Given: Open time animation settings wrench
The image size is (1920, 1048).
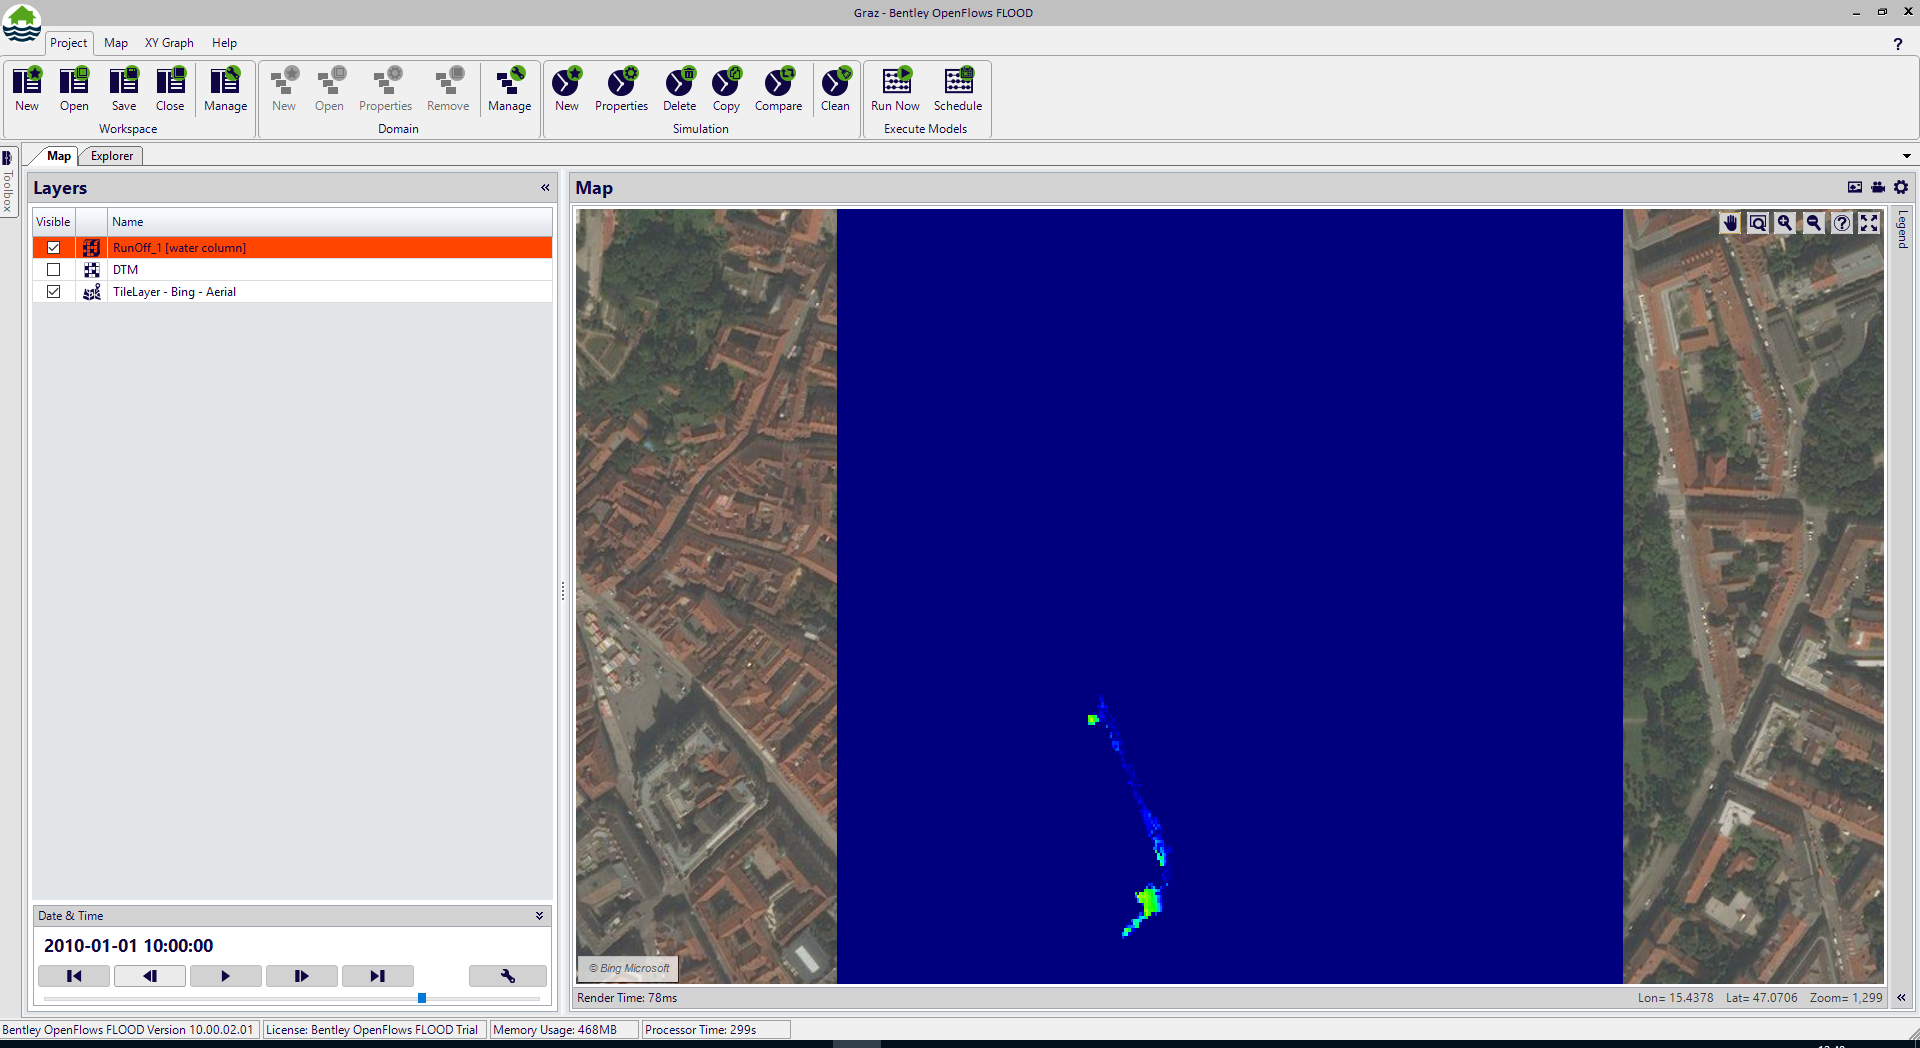Looking at the screenshot, I should [508, 976].
